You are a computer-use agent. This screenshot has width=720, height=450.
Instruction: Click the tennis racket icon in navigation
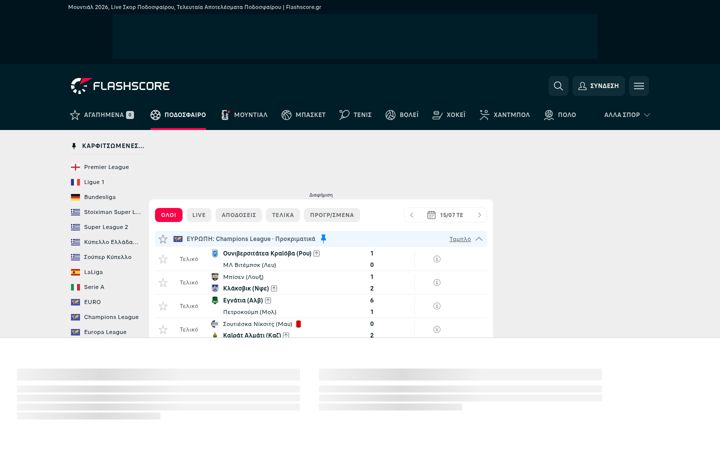pyautogui.click(x=344, y=115)
